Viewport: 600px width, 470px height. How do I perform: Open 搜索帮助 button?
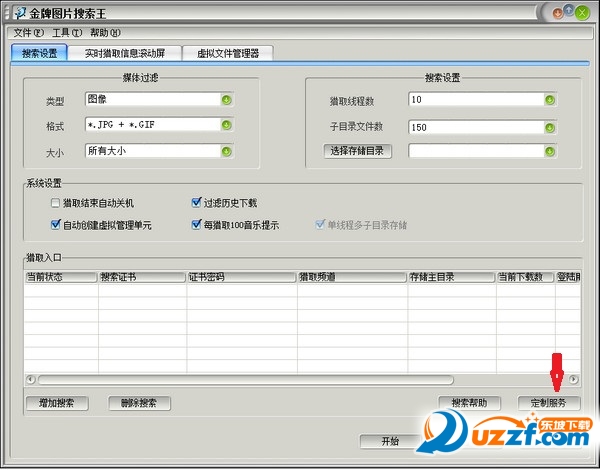[x=469, y=403]
